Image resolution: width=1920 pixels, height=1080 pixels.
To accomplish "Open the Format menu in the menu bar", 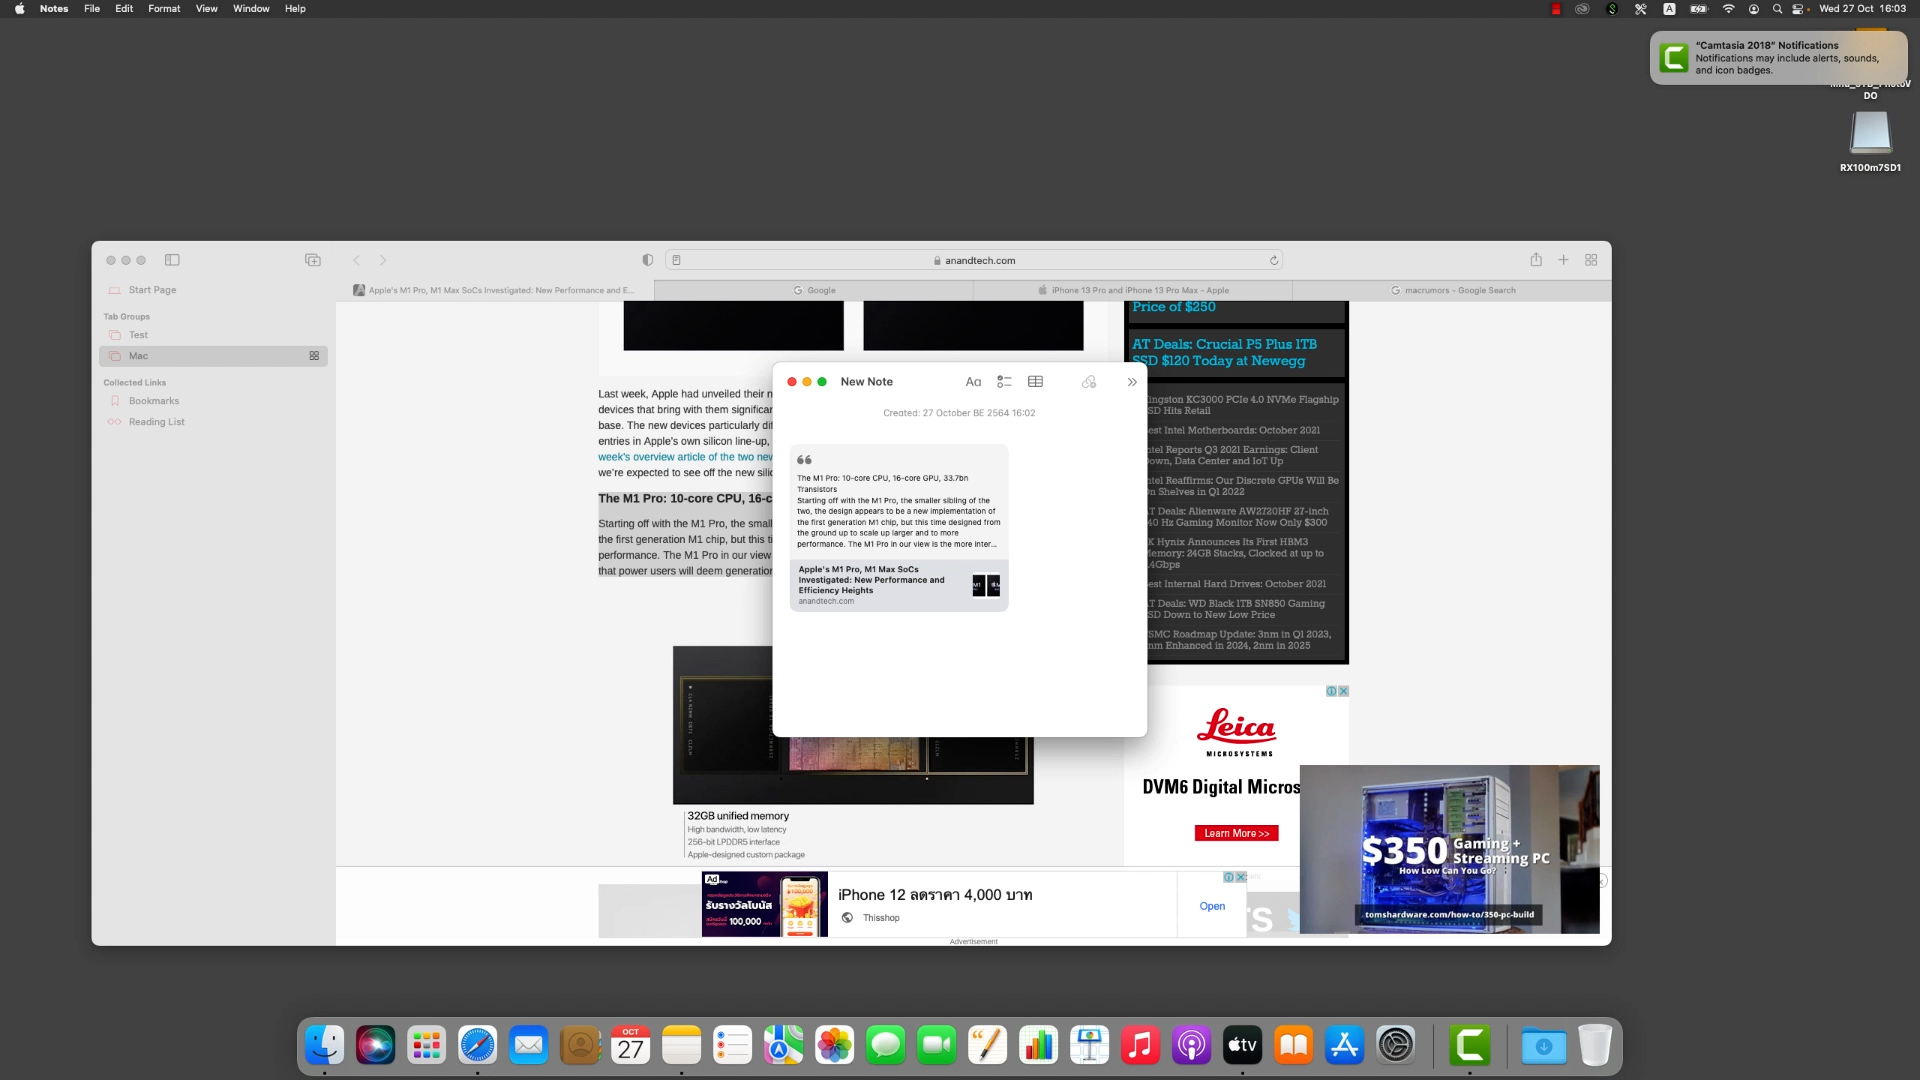I will [x=164, y=9].
